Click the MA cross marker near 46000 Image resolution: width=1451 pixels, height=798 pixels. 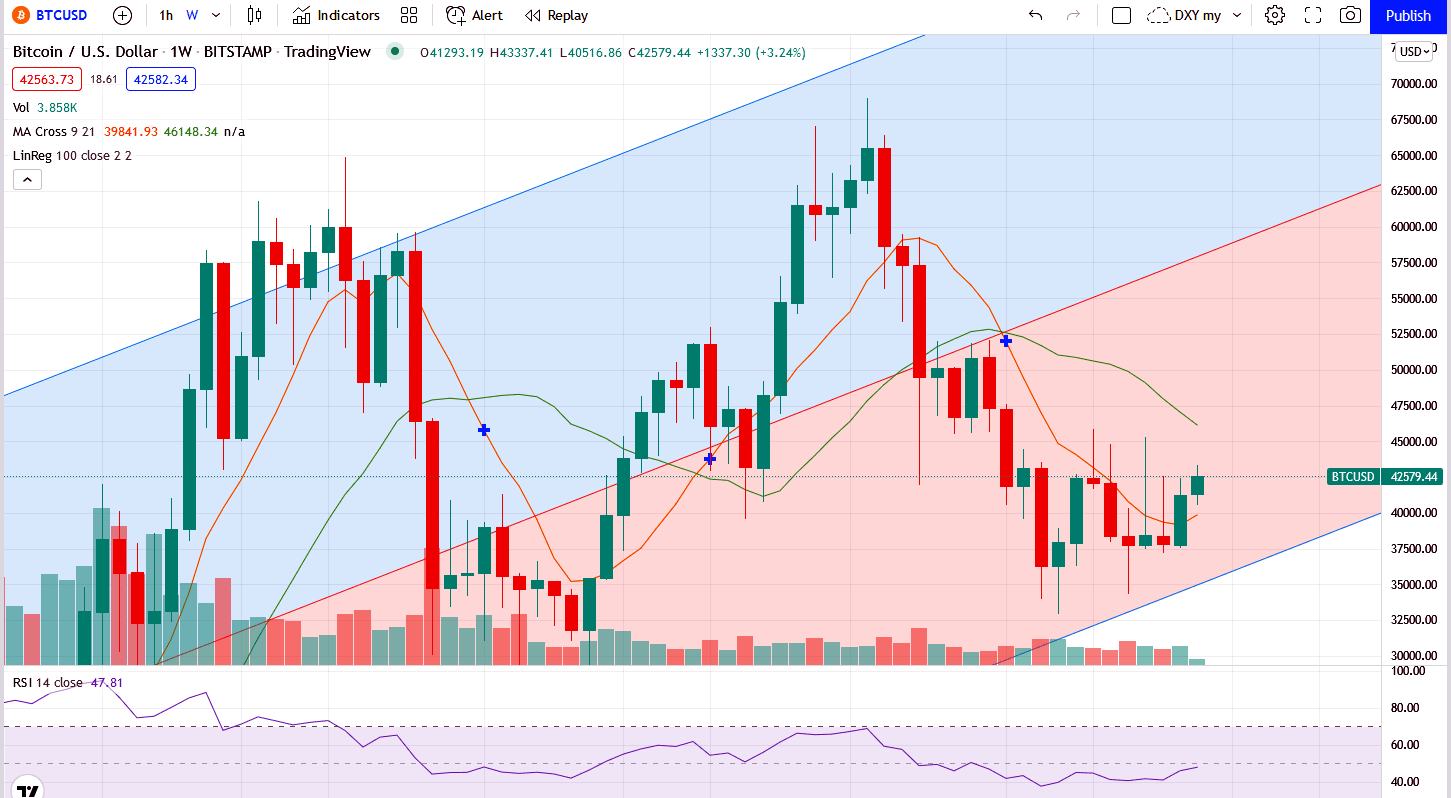point(484,430)
